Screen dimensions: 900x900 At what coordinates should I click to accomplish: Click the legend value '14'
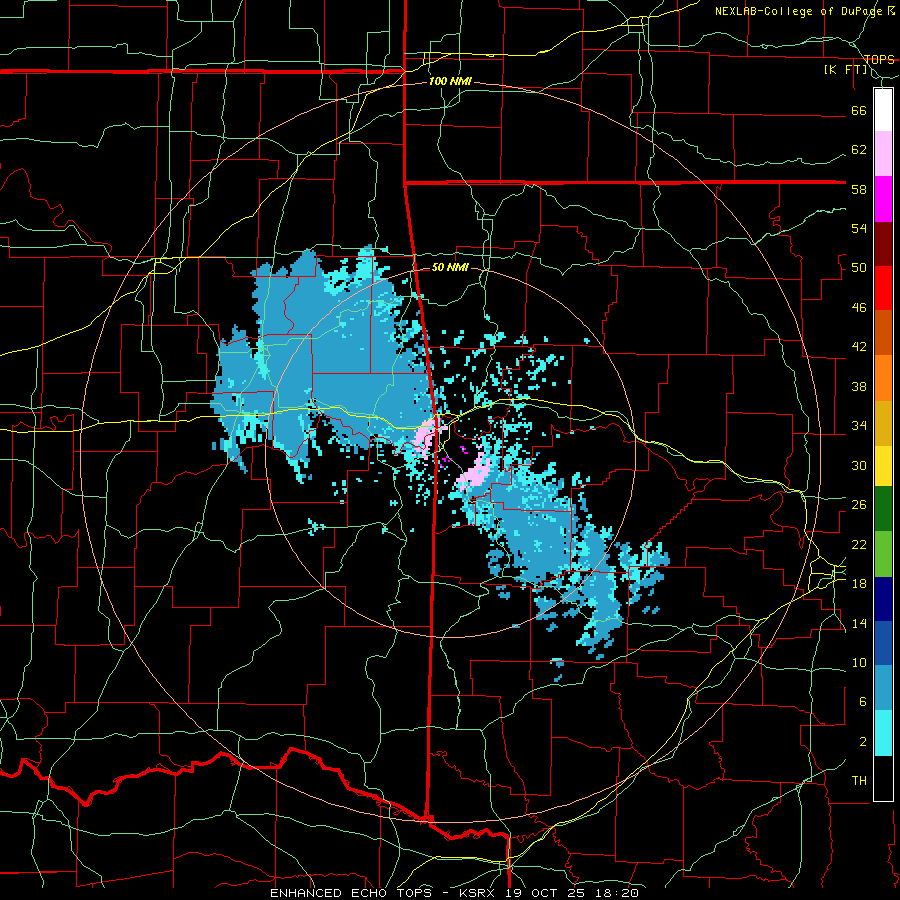[859, 623]
